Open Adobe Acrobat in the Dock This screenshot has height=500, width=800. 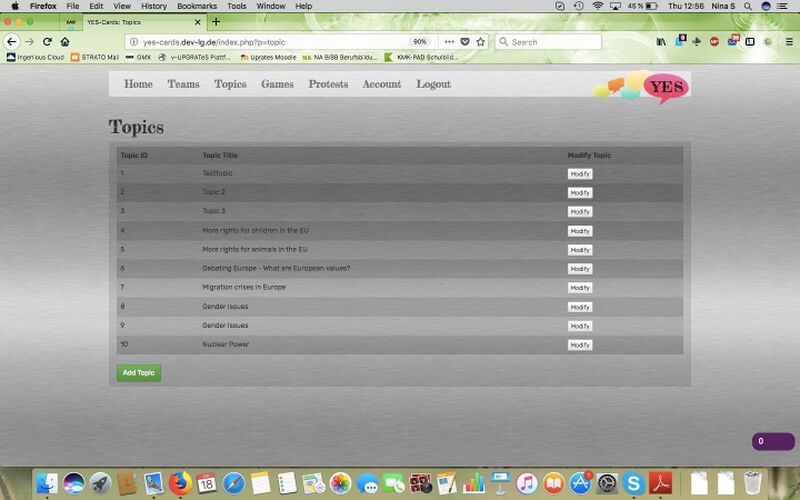pos(660,483)
